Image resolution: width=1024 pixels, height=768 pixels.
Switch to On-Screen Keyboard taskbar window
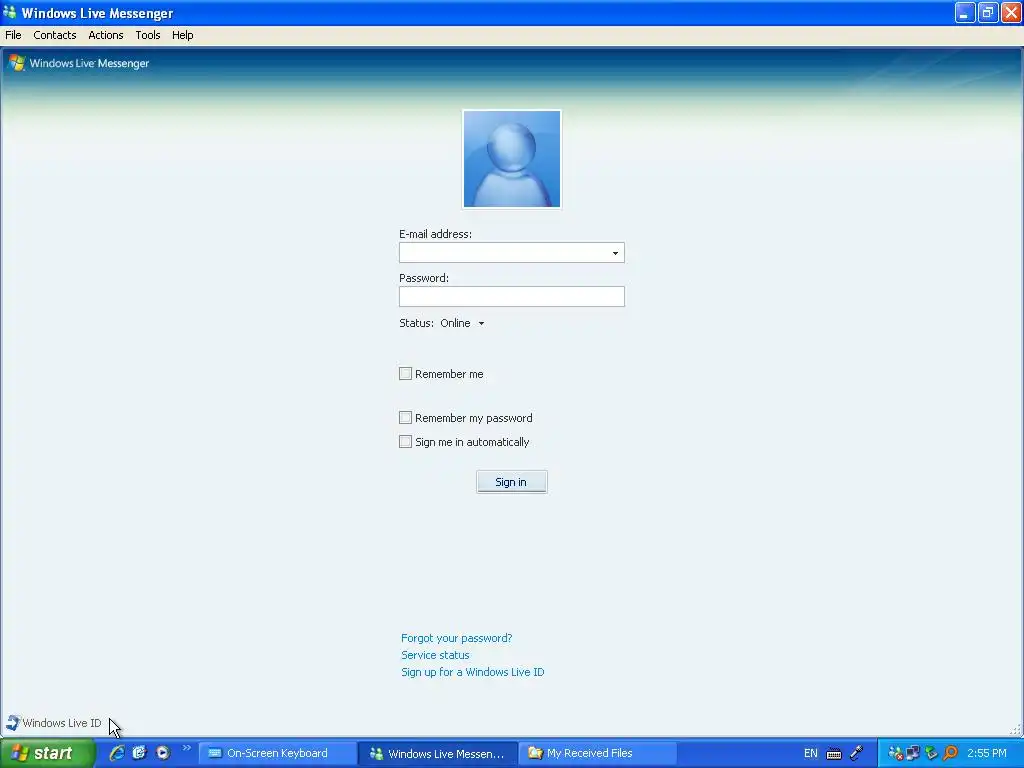pyautogui.click(x=277, y=753)
